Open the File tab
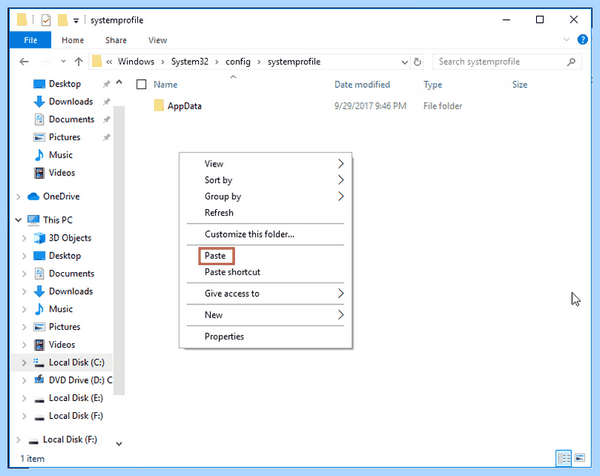Image resolution: width=600 pixels, height=476 pixels. click(x=30, y=40)
